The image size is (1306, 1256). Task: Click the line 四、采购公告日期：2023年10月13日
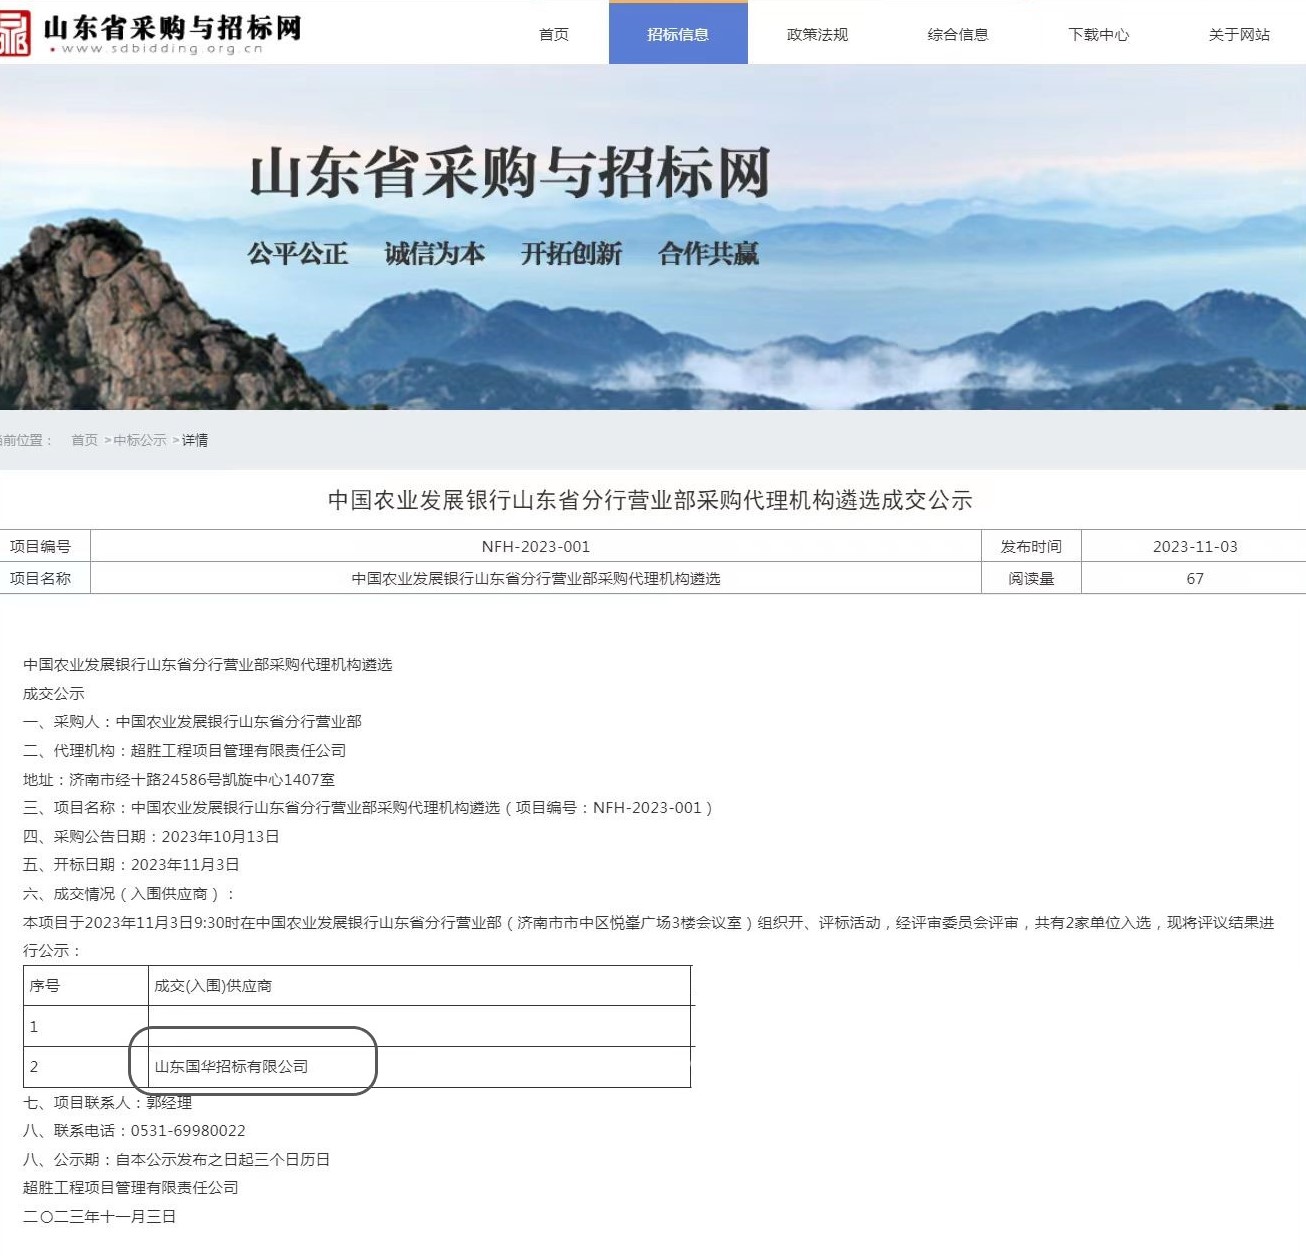(151, 836)
